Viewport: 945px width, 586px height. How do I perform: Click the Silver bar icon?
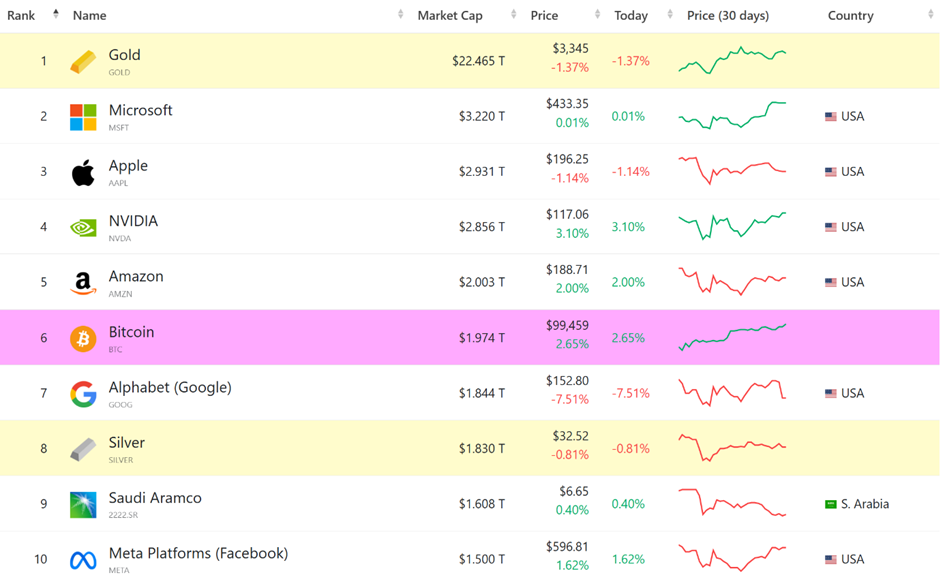click(83, 449)
